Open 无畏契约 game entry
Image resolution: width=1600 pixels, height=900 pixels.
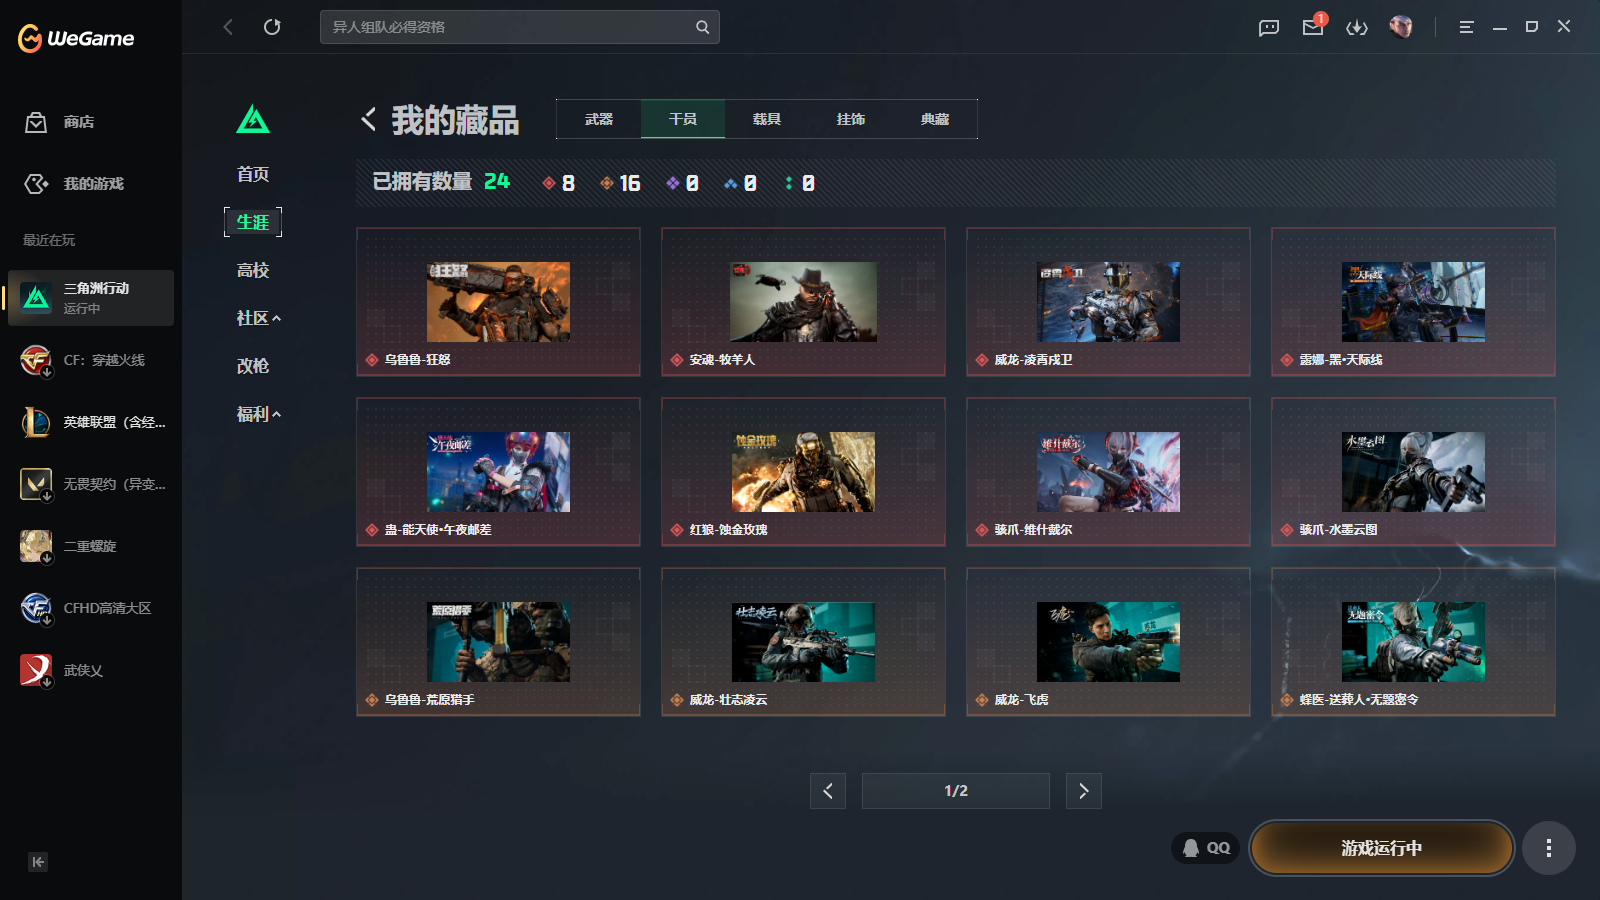91,484
